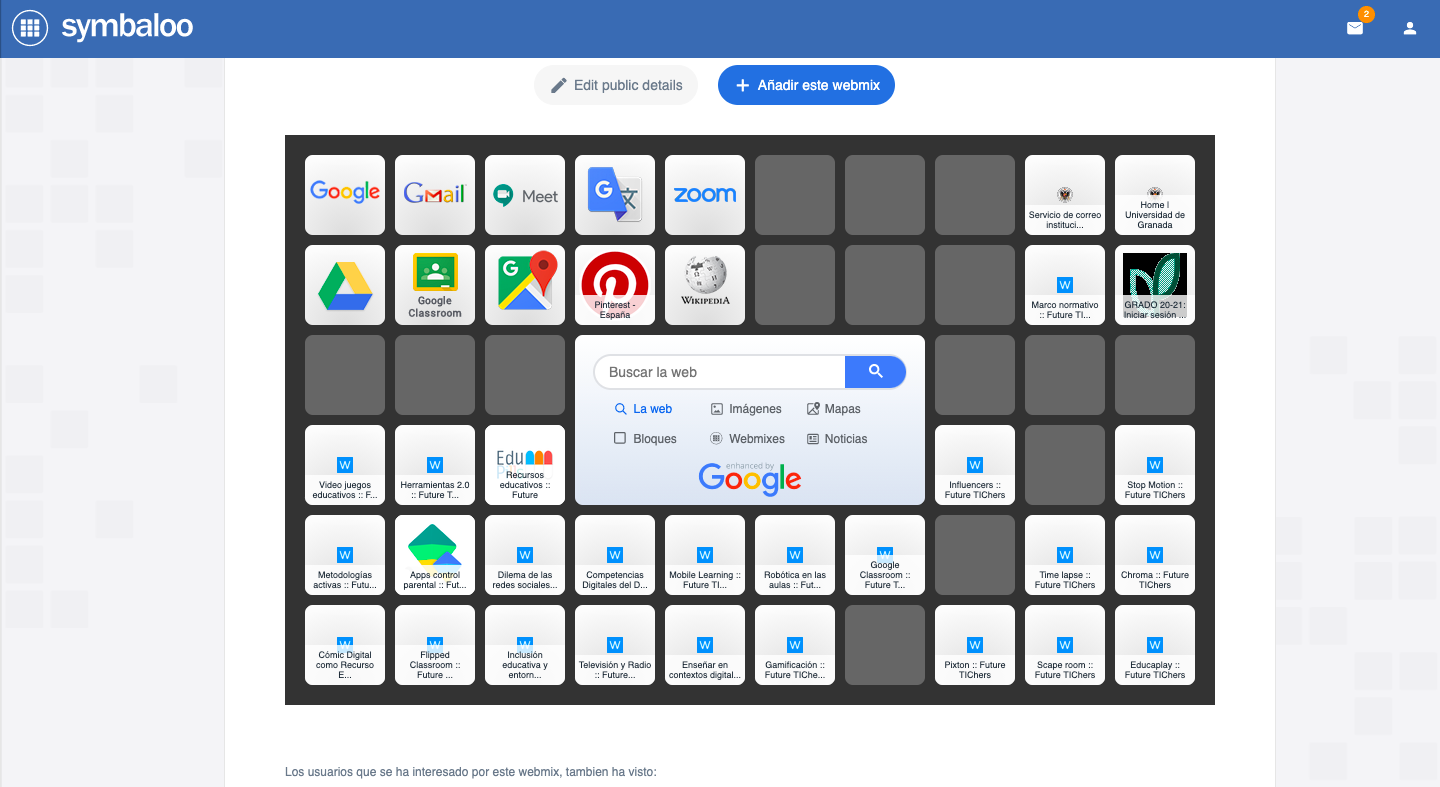Click the blue search magnifier button

pos(875,372)
